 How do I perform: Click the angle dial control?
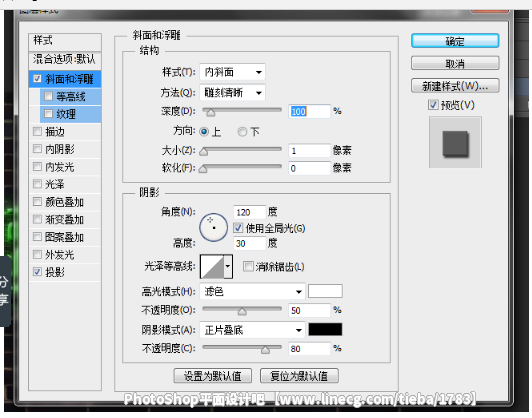pyautogui.click(x=213, y=227)
